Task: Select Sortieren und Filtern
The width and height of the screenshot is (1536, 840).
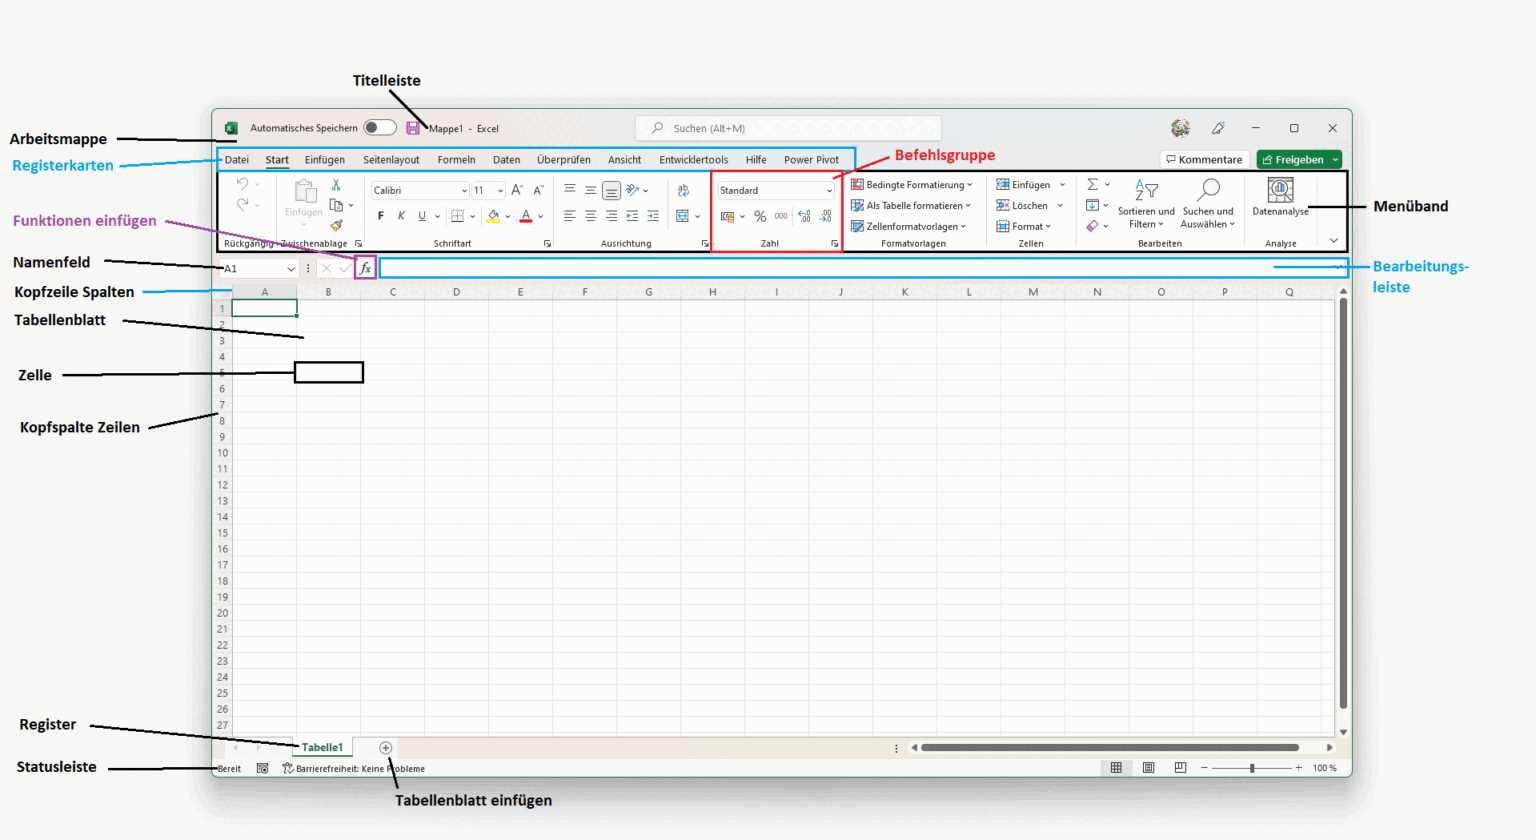Action: (x=1145, y=205)
